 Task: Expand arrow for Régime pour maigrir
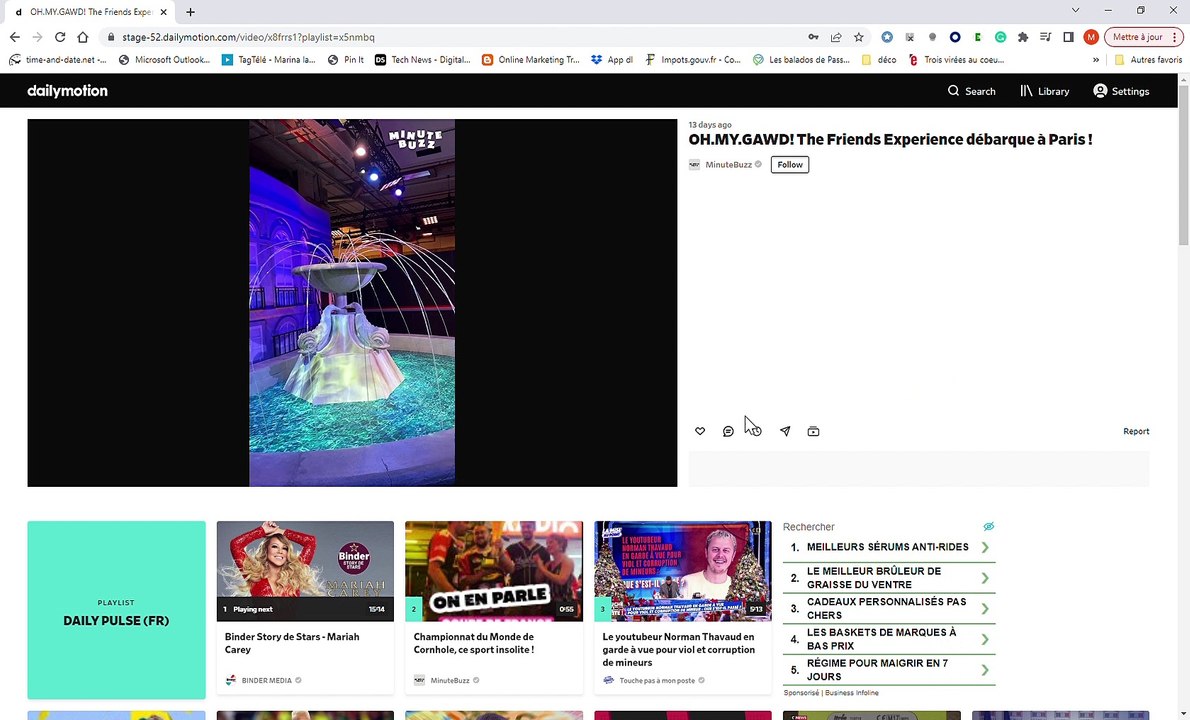click(x=985, y=670)
